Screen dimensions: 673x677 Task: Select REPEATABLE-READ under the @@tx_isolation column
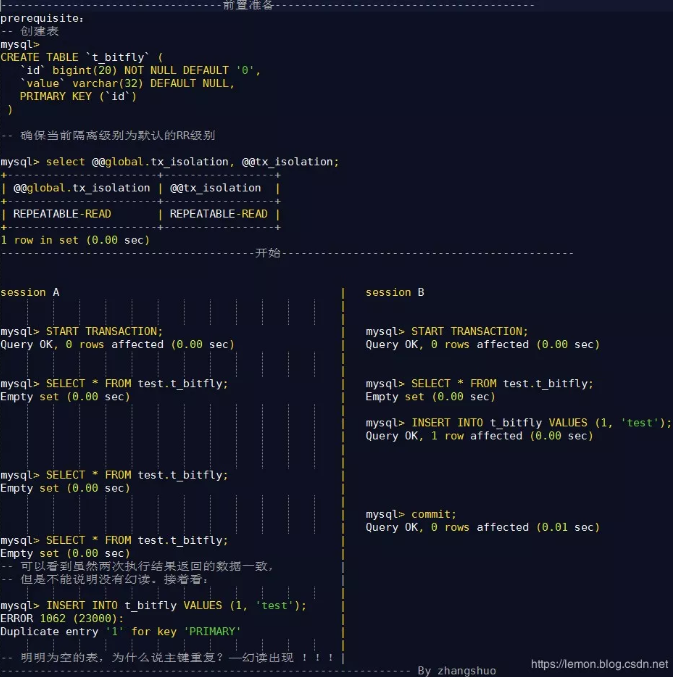click(218, 214)
